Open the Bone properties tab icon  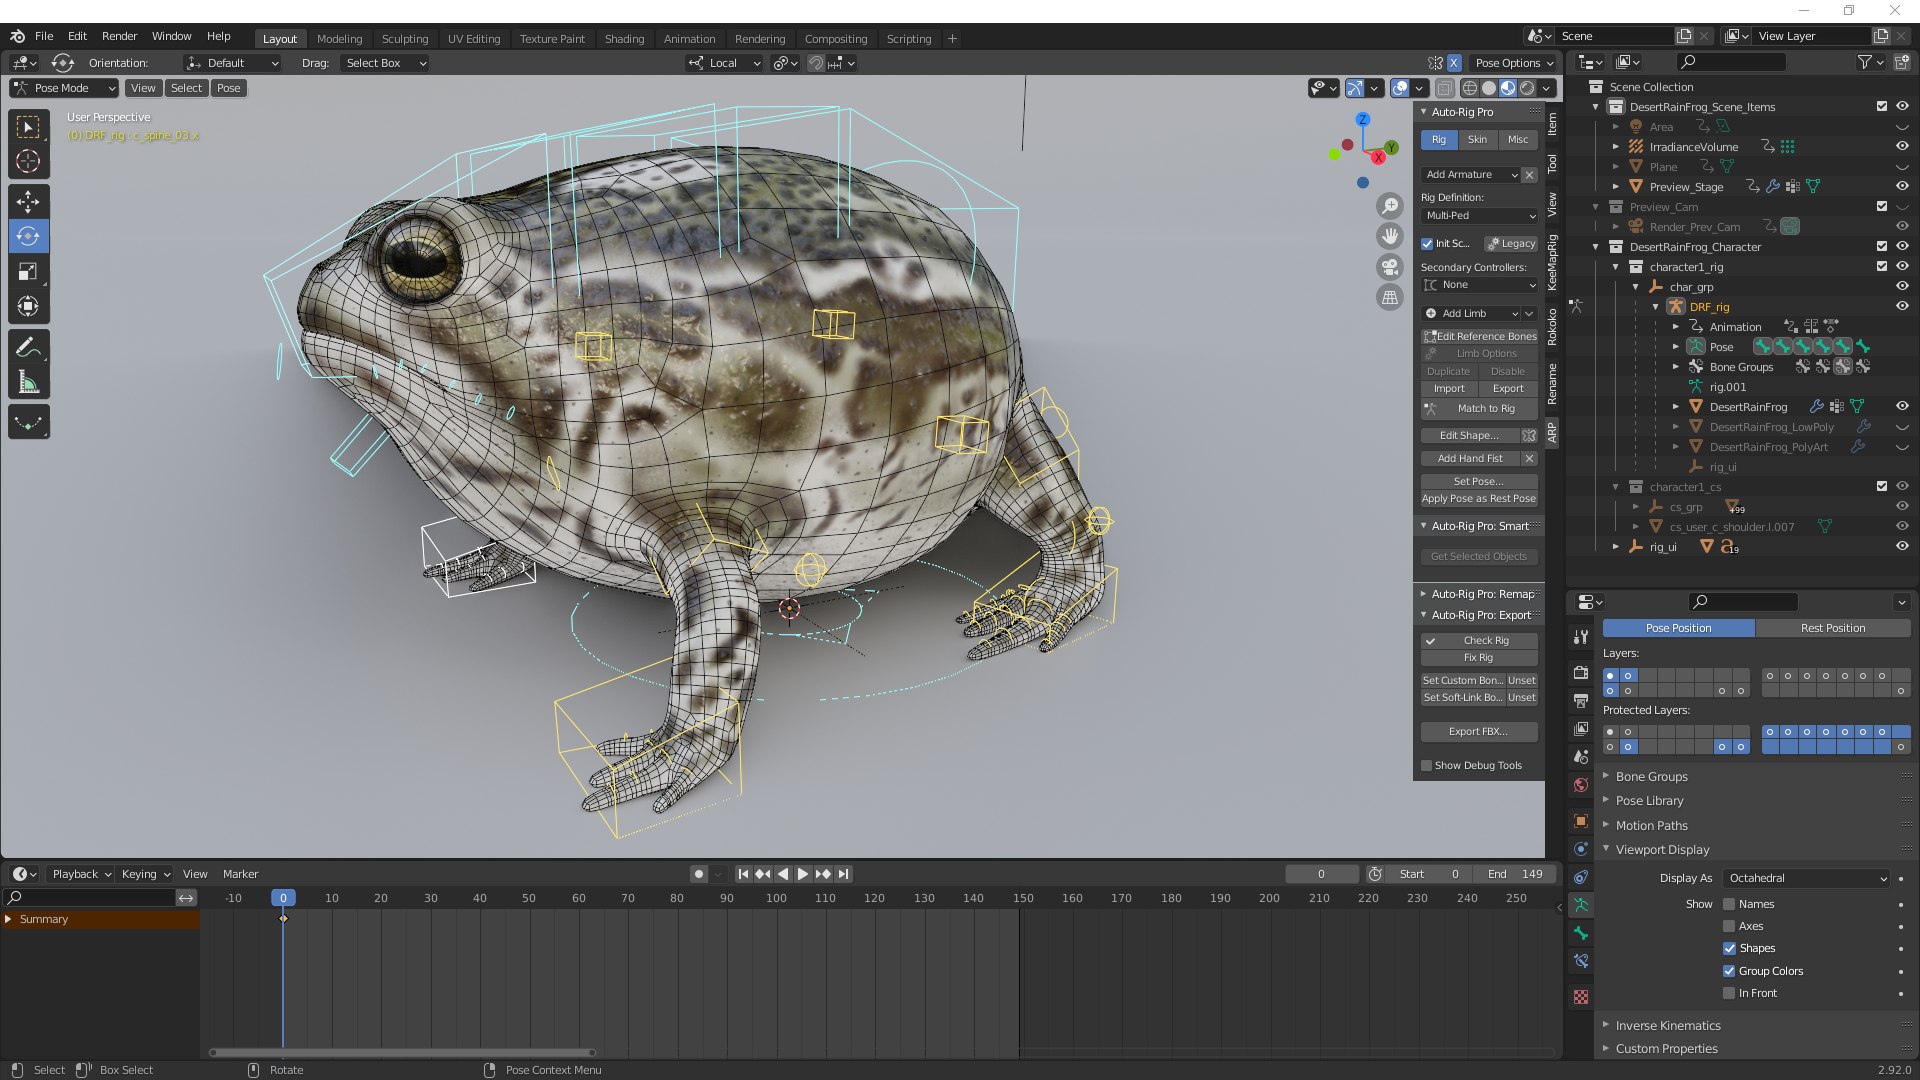[x=1581, y=933]
